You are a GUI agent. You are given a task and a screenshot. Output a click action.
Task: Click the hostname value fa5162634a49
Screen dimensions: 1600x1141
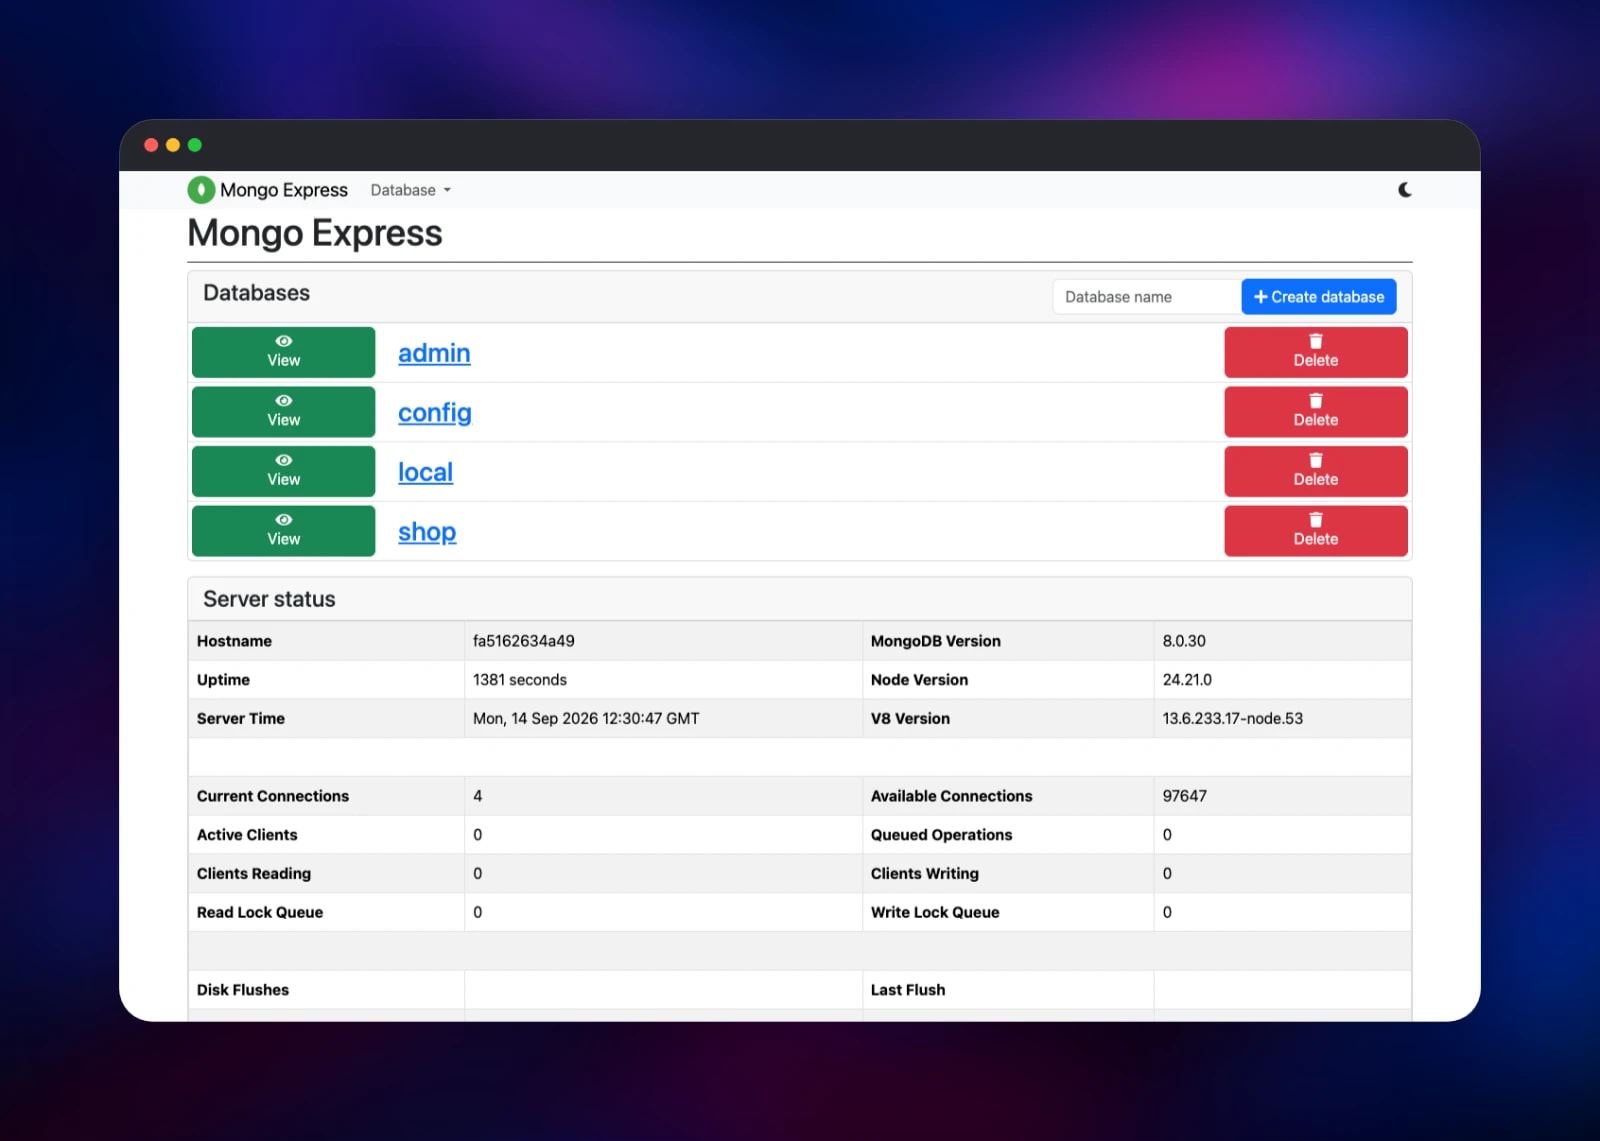[x=523, y=641]
